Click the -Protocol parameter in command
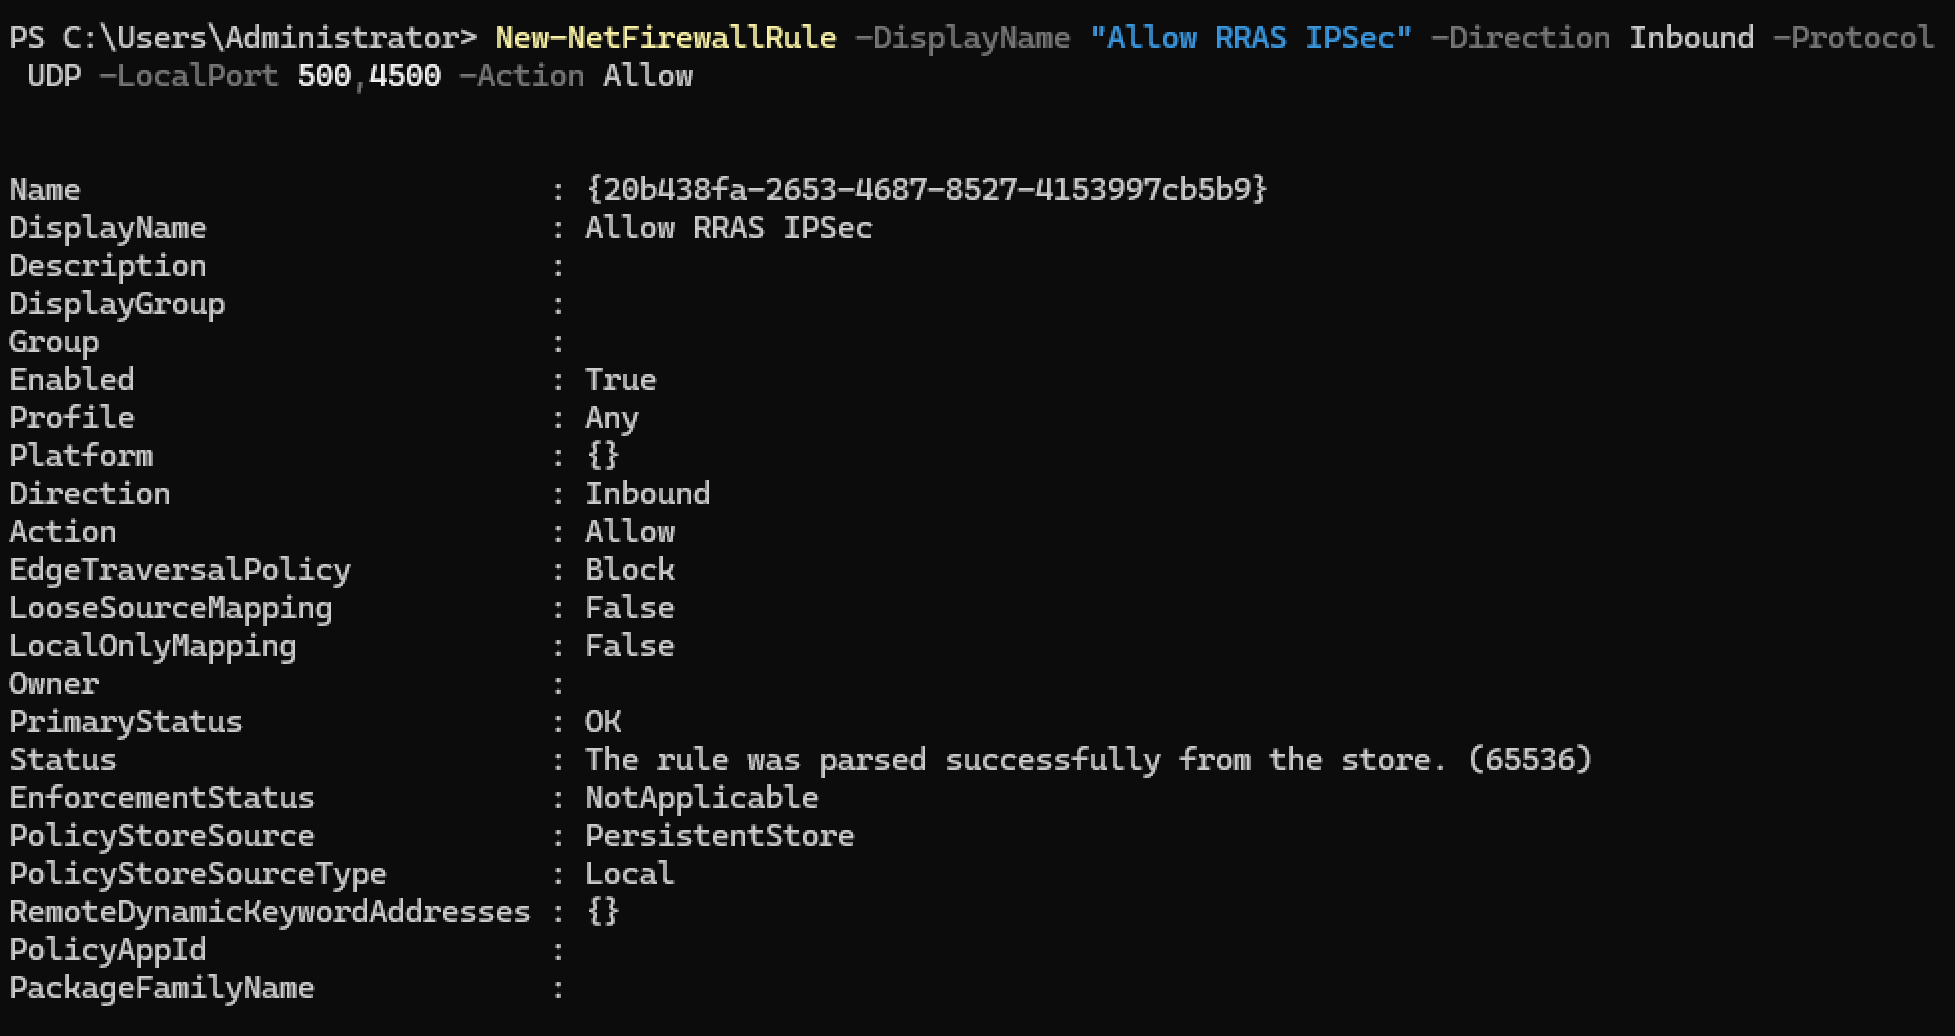 (1852, 38)
